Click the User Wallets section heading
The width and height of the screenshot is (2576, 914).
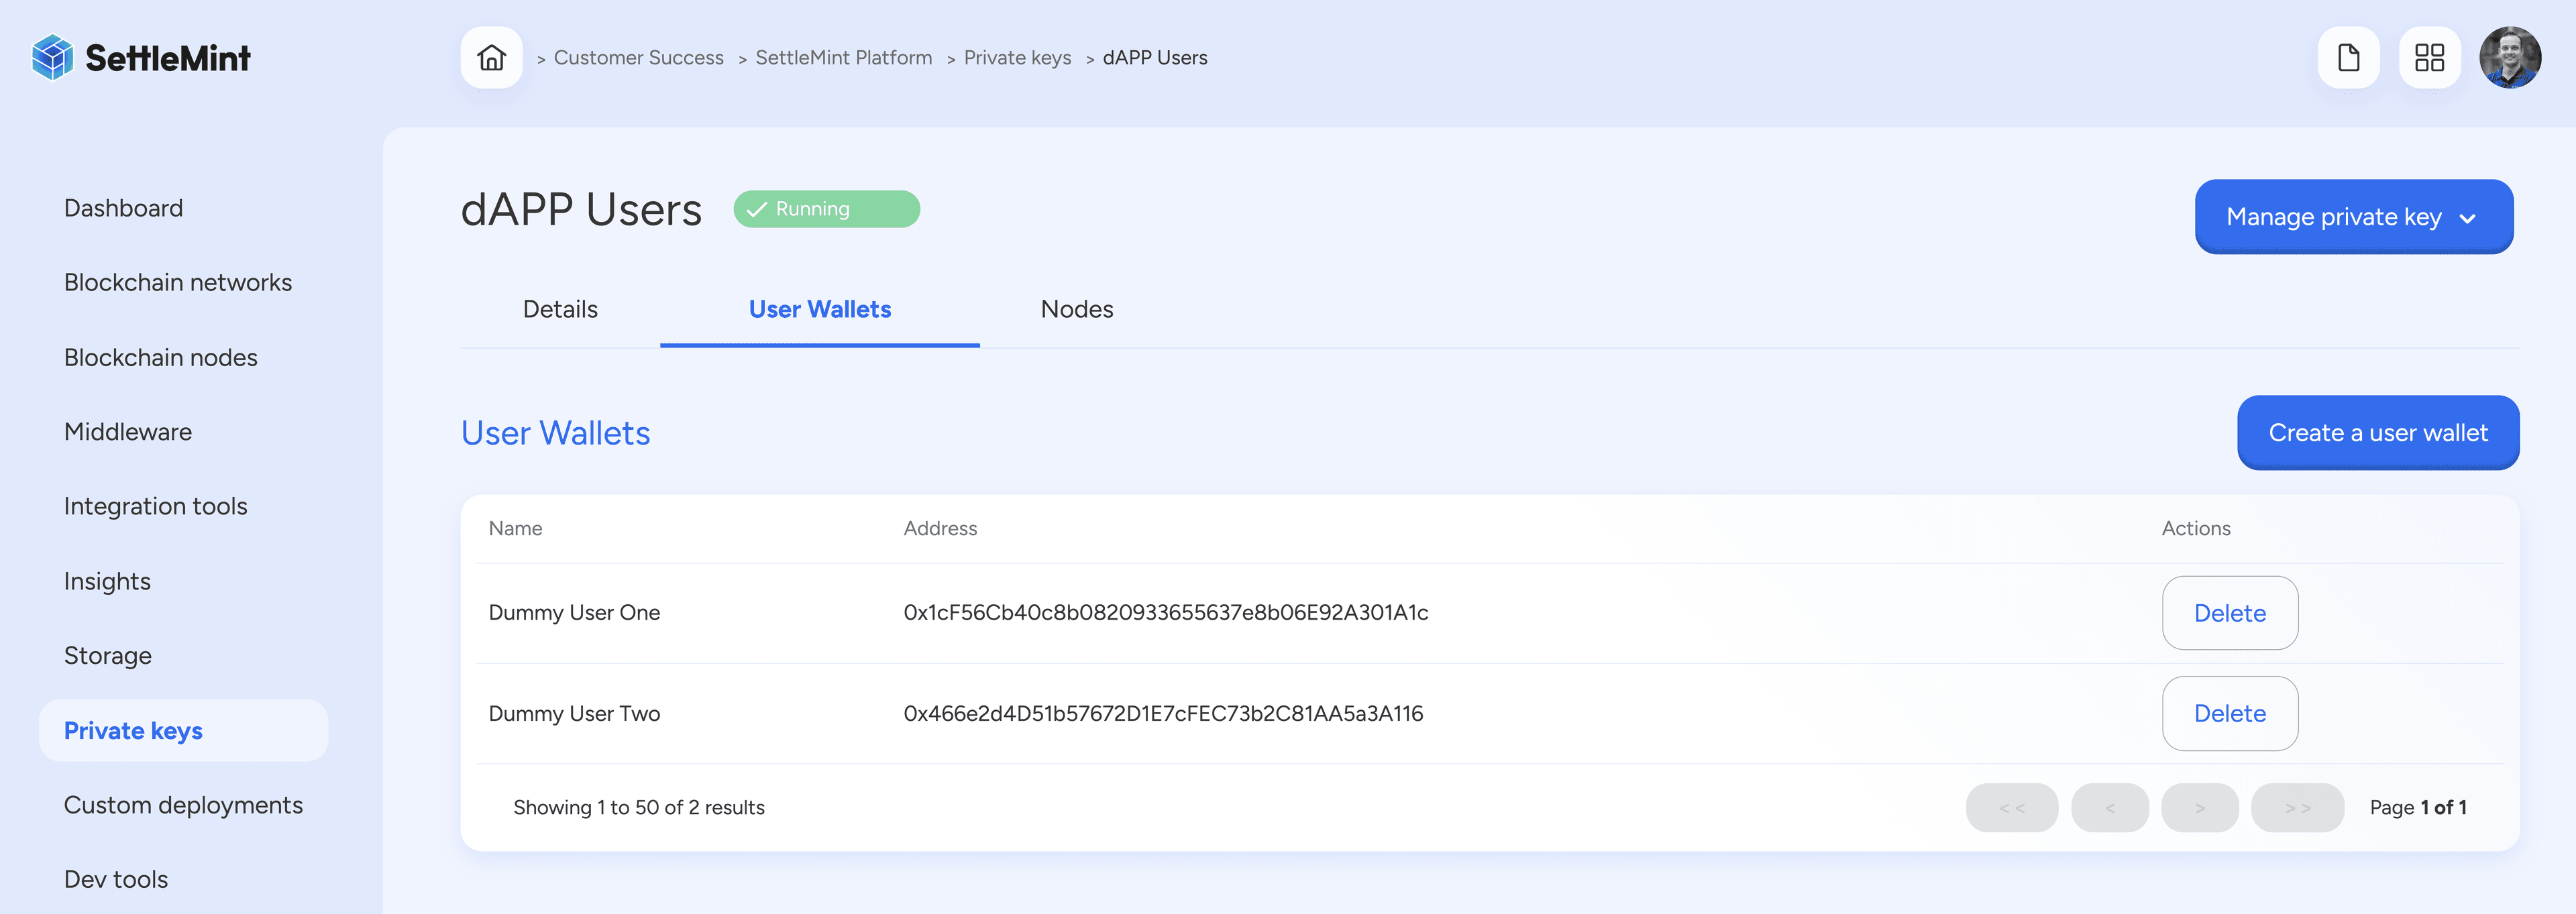(x=555, y=433)
